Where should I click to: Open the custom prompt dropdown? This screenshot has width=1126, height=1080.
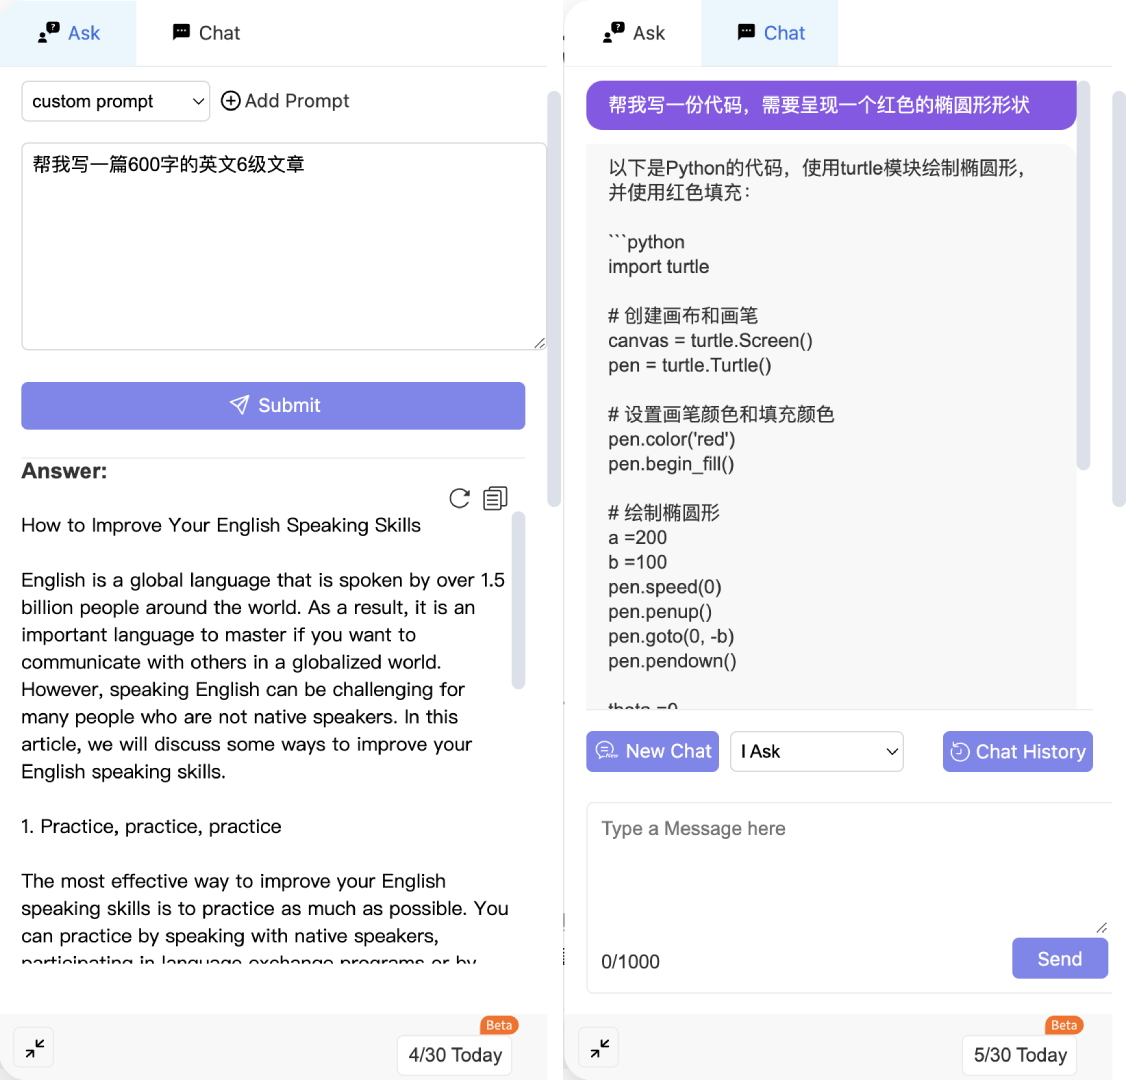click(116, 101)
